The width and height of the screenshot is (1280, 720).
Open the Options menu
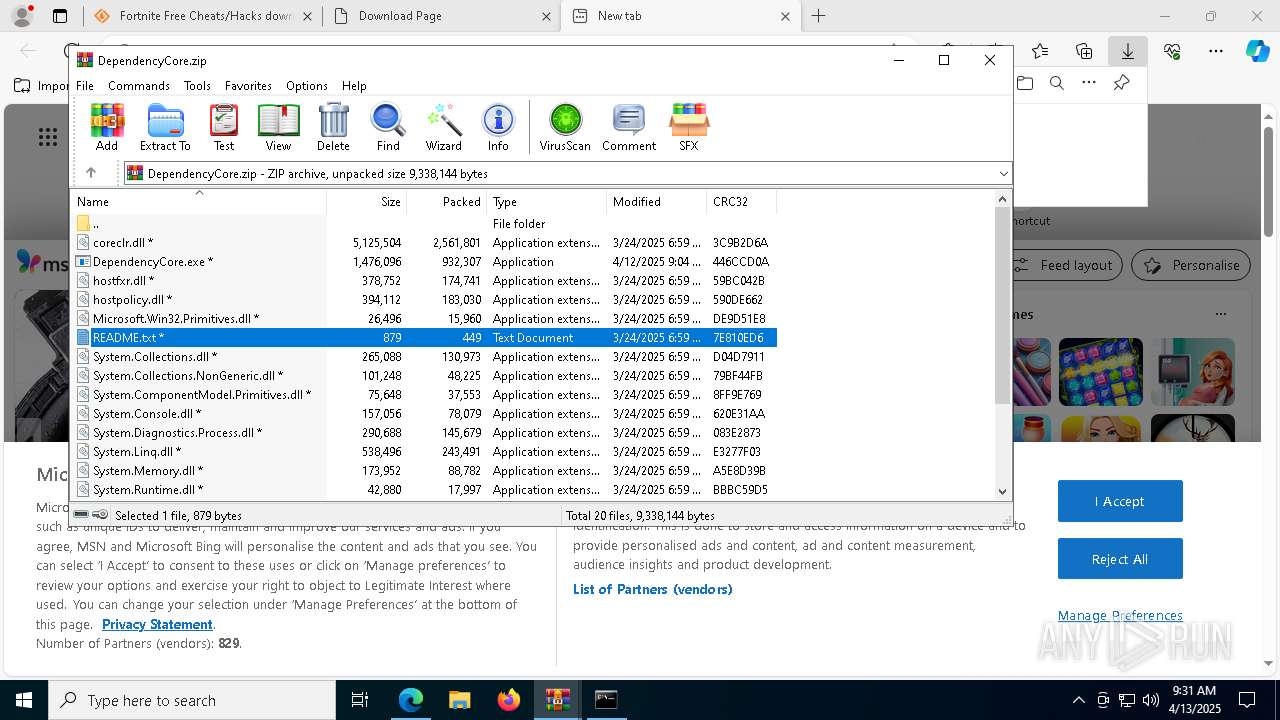(x=306, y=86)
